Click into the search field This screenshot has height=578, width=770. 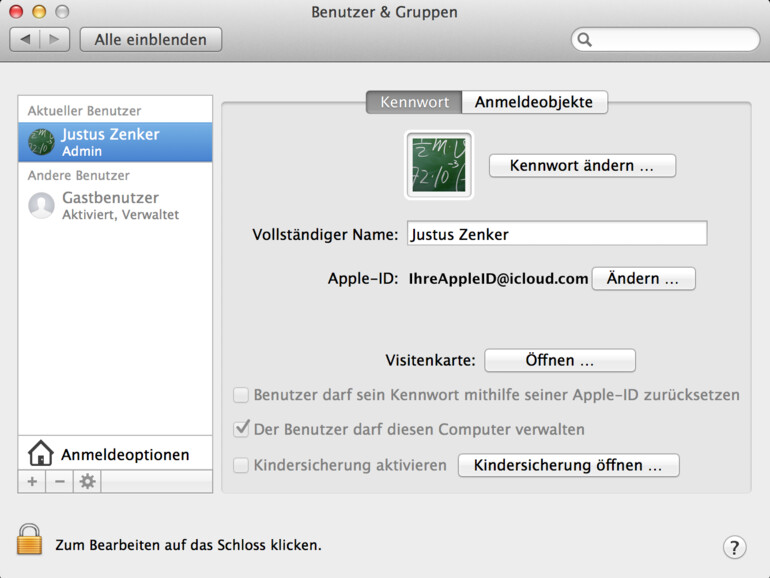coord(665,40)
